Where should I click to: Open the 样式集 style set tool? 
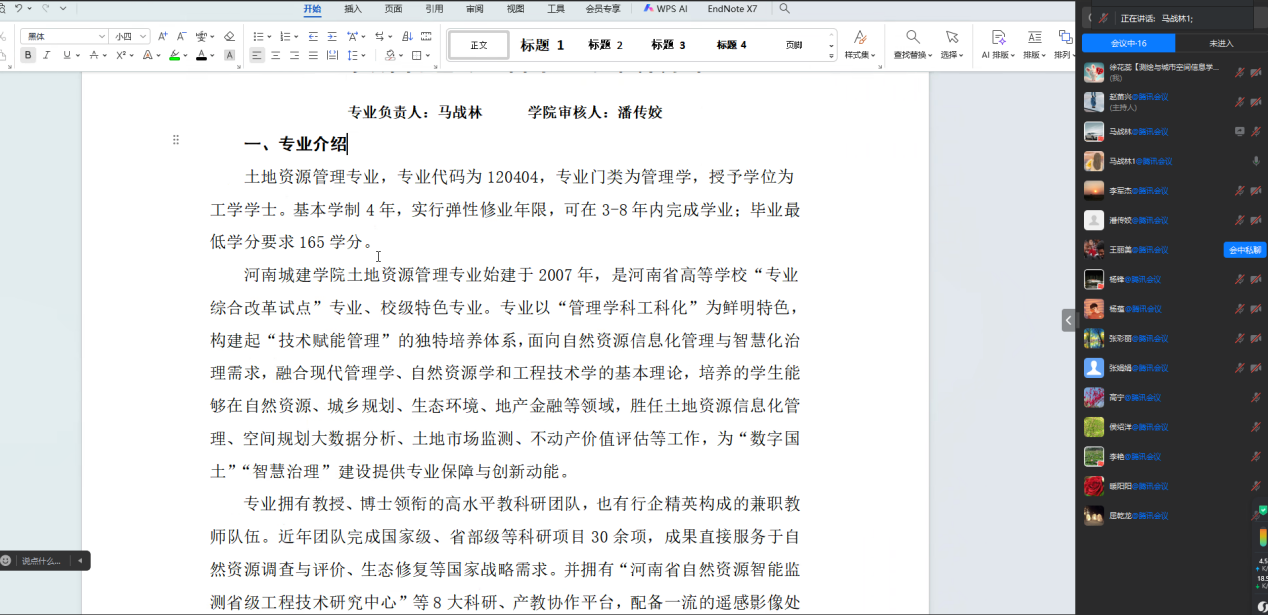click(x=859, y=44)
